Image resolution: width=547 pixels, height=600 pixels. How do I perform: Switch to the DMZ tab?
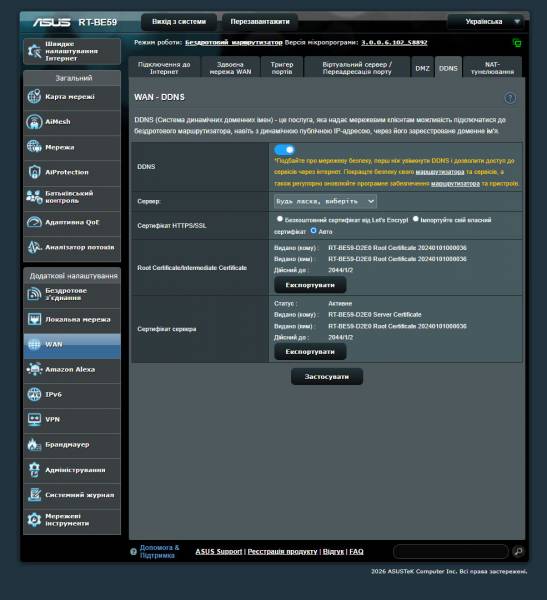(x=423, y=68)
